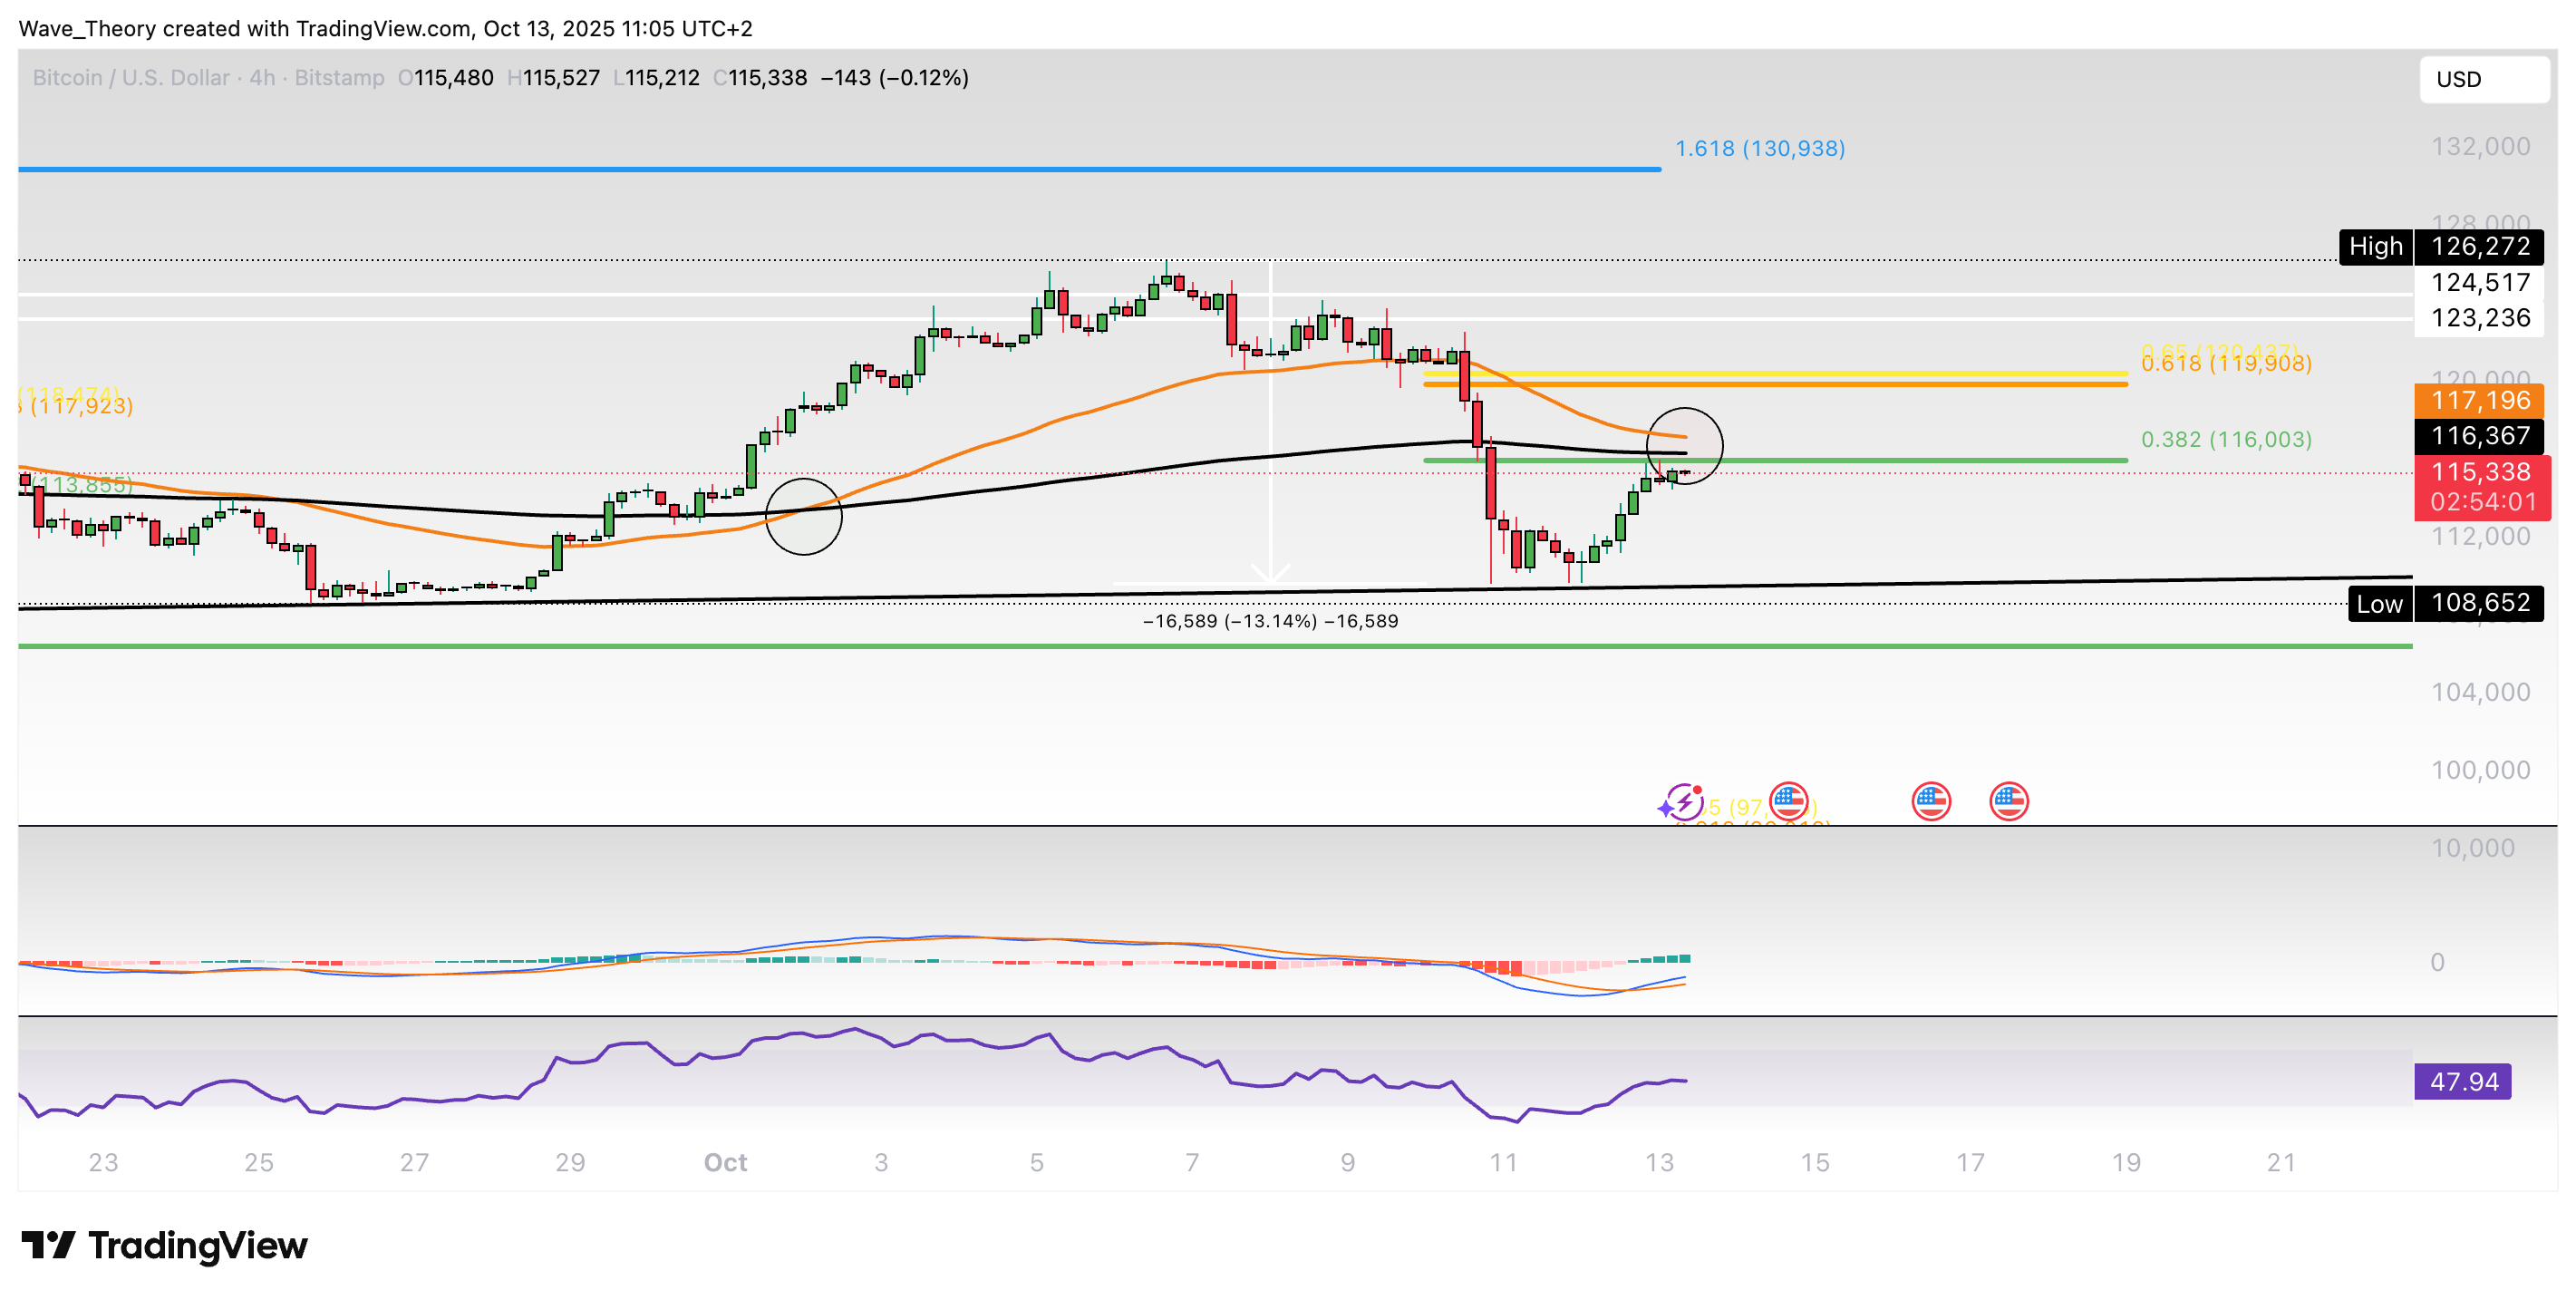This screenshot has height=1300, width=2576.
Task: Click the red notification dot on the lightning event icon
Action: tap(1697, 790)
